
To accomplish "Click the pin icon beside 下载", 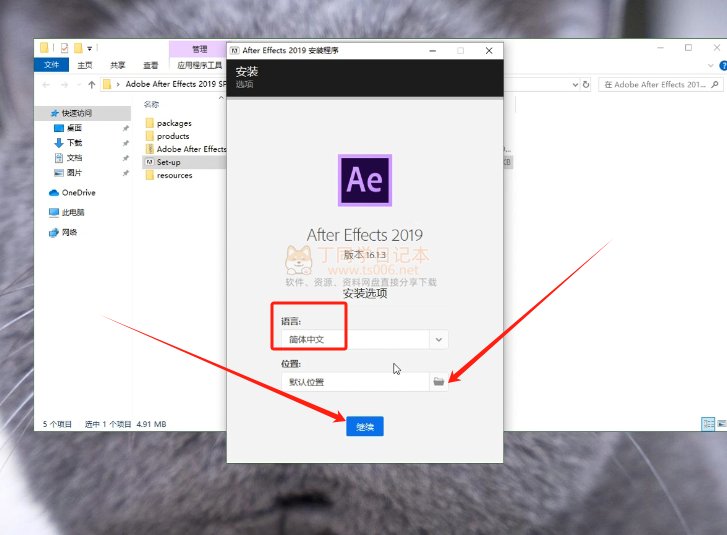I will pos(125,143).
